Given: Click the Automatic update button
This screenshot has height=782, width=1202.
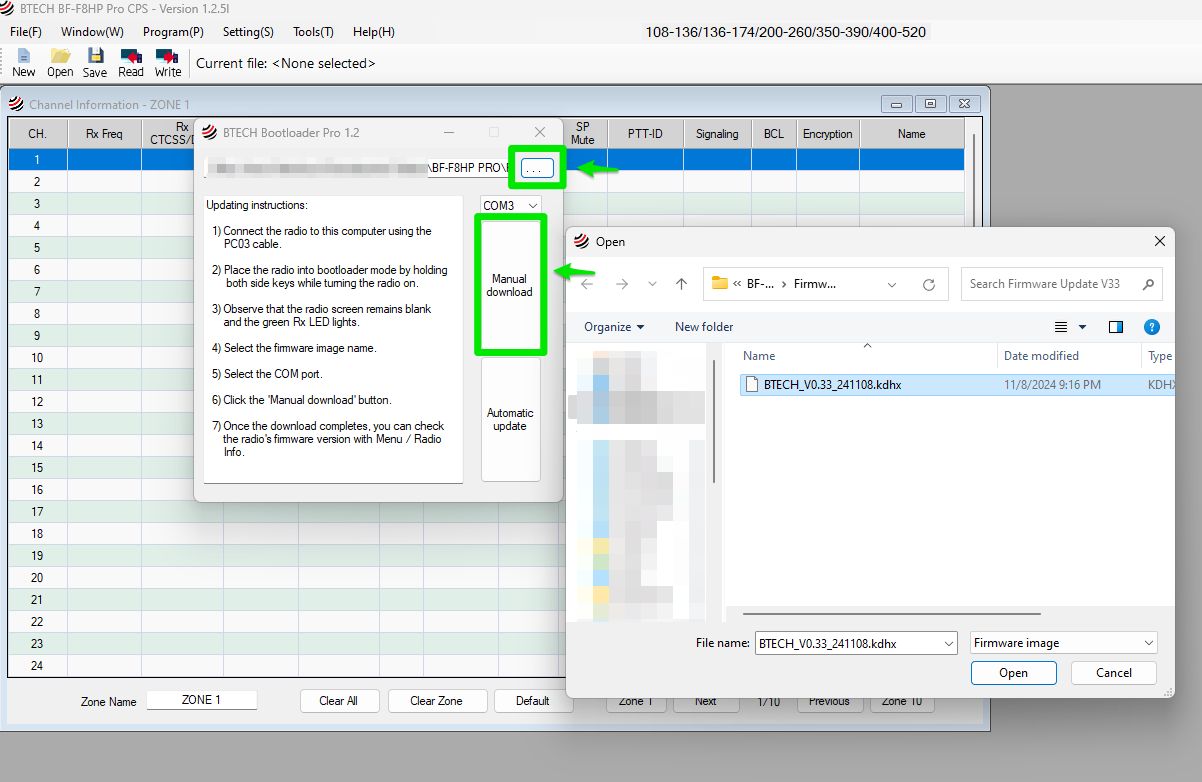Looking at the screenshot, I should (x=510, y=420).
